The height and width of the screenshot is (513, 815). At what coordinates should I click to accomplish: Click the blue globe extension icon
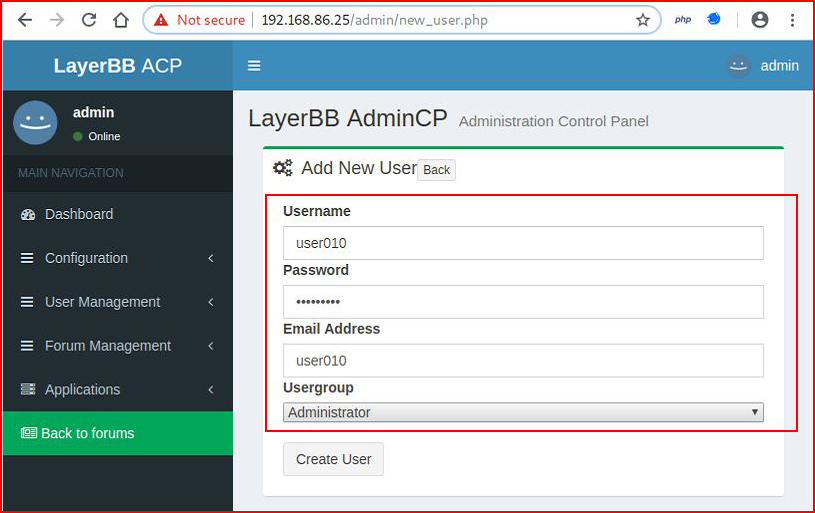pos(714,19)
